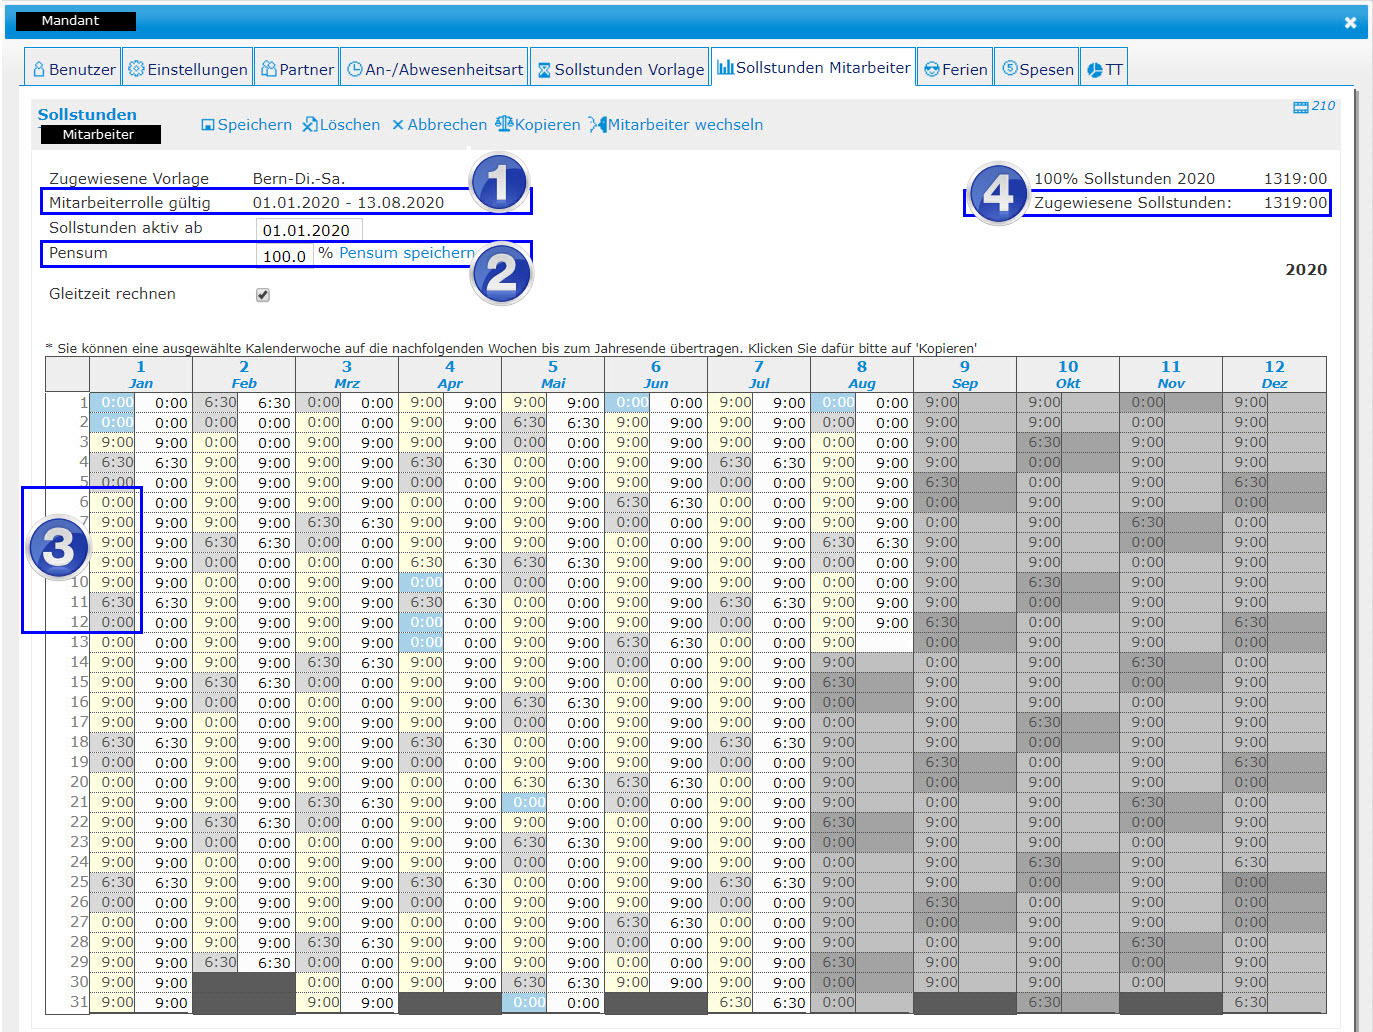Click Pensum speichern link
Image resolution: width=1373 pixels, height=1032 pixels.
coord(406,253)
